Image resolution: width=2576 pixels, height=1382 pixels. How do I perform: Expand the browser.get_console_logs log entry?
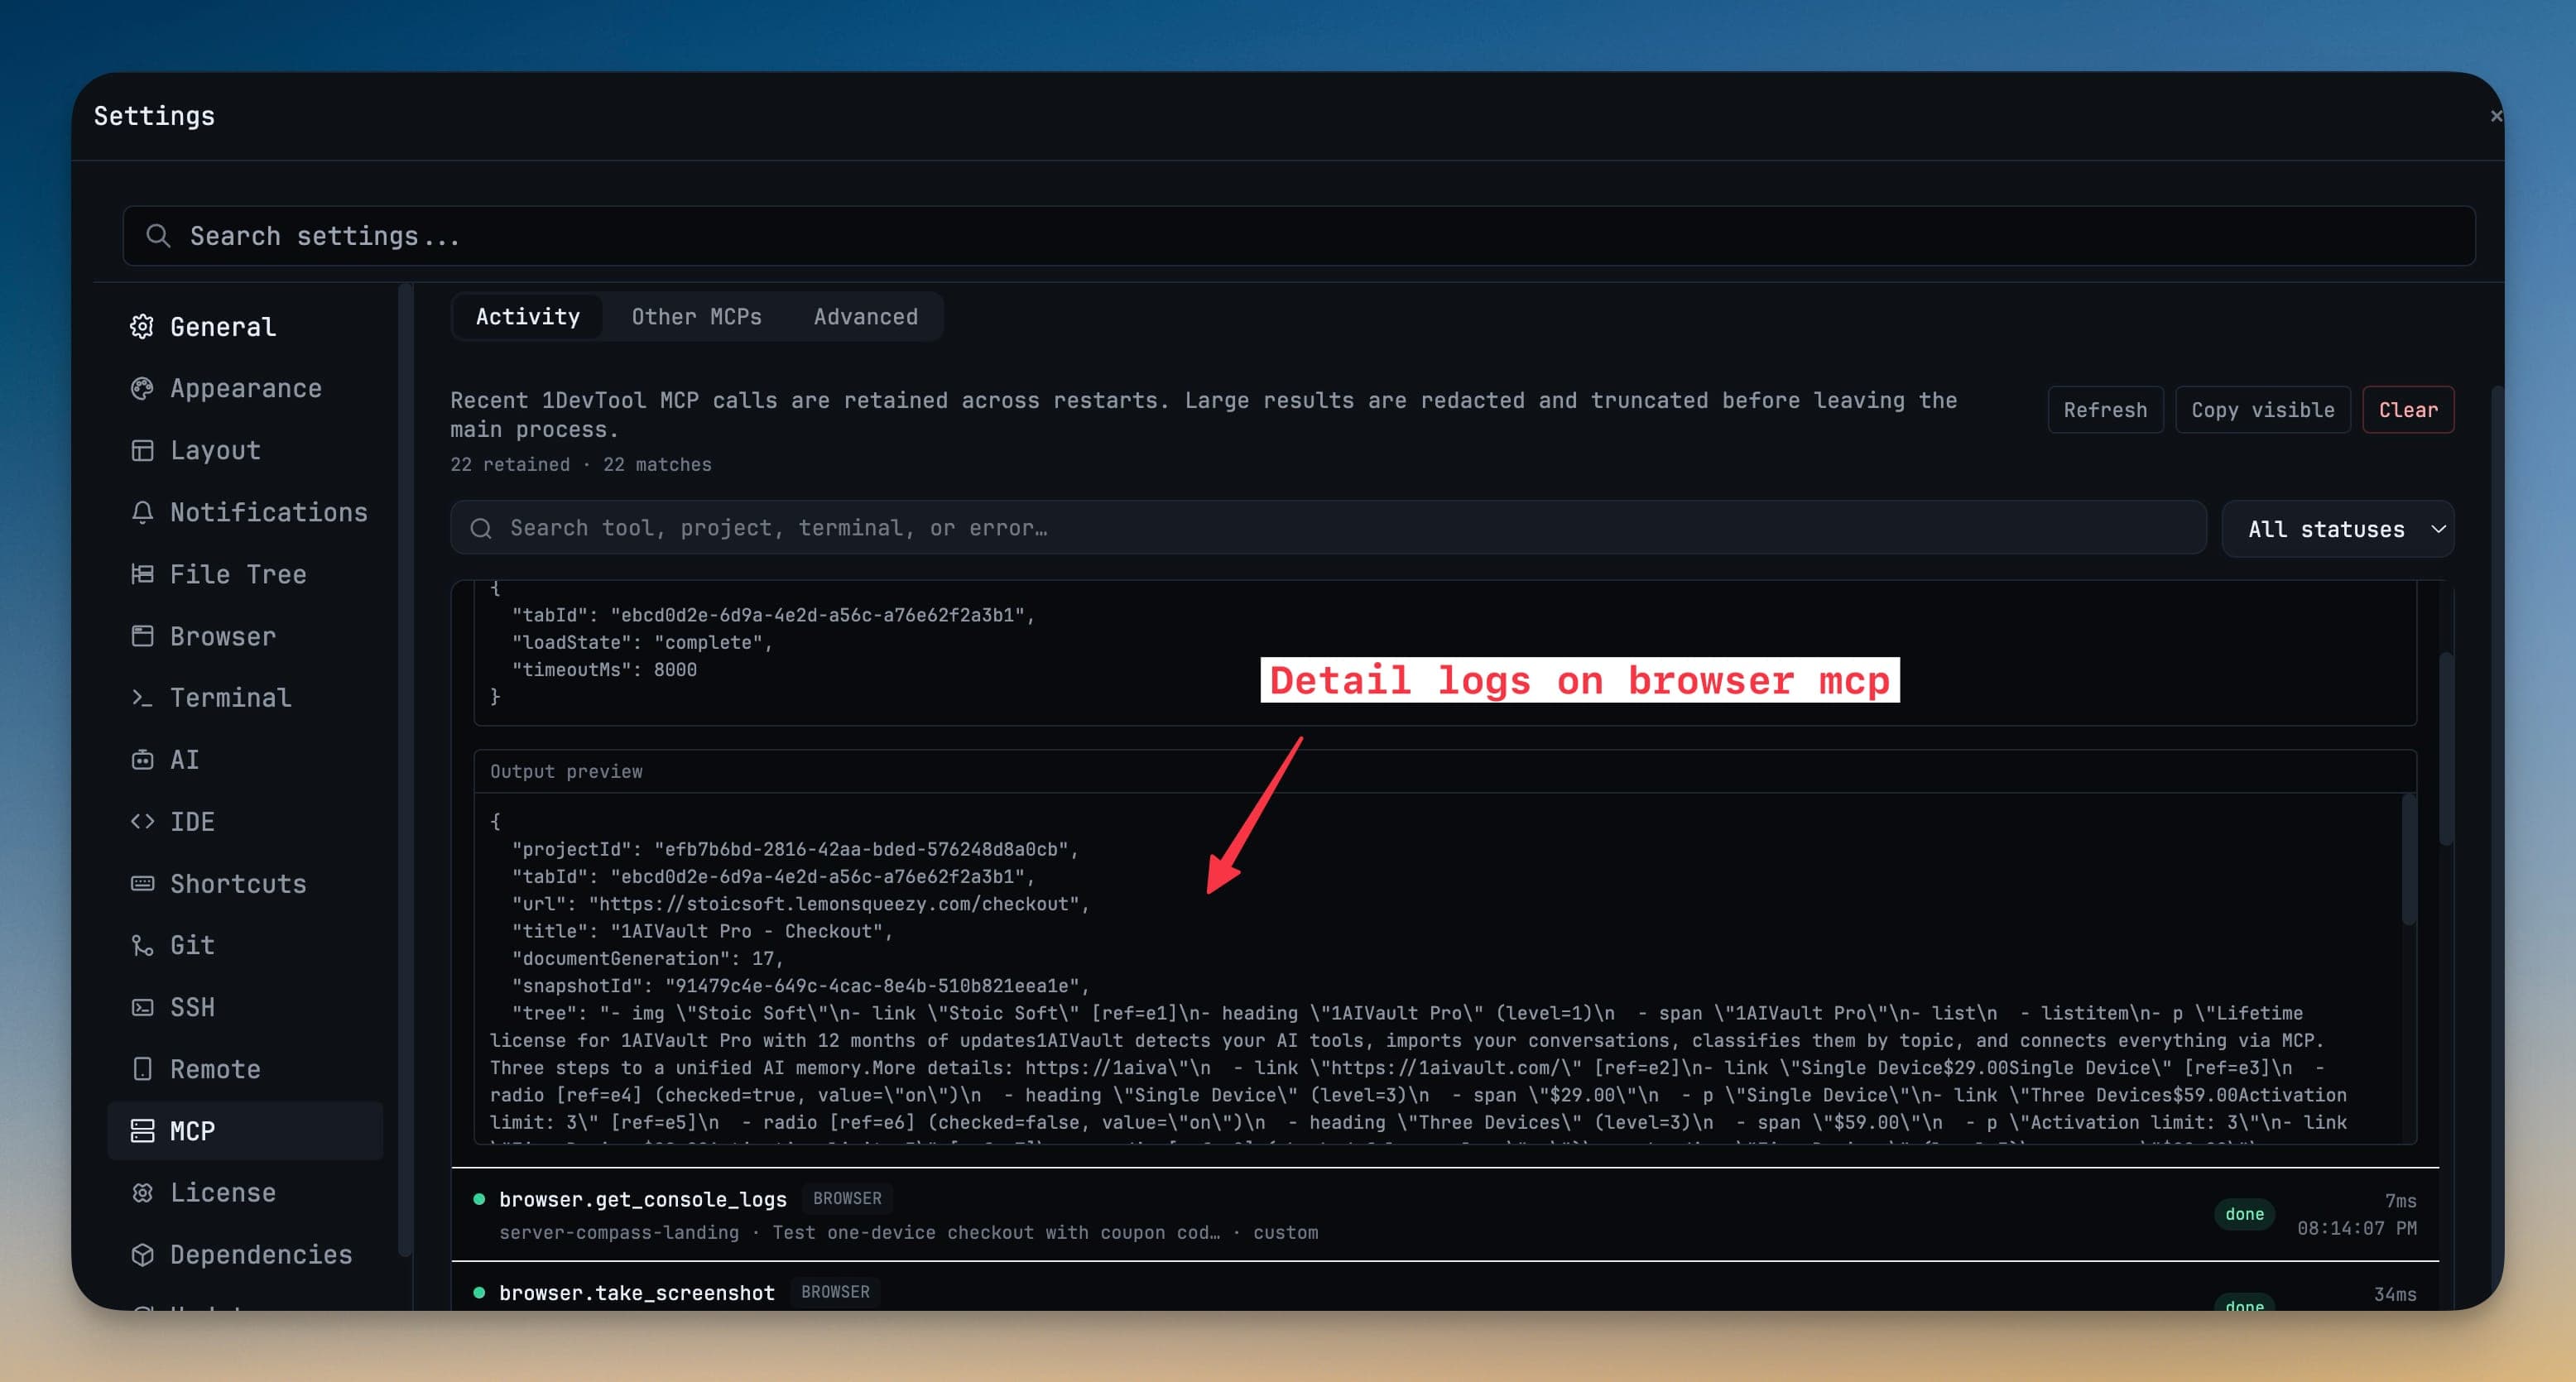pos(1444,1214)
